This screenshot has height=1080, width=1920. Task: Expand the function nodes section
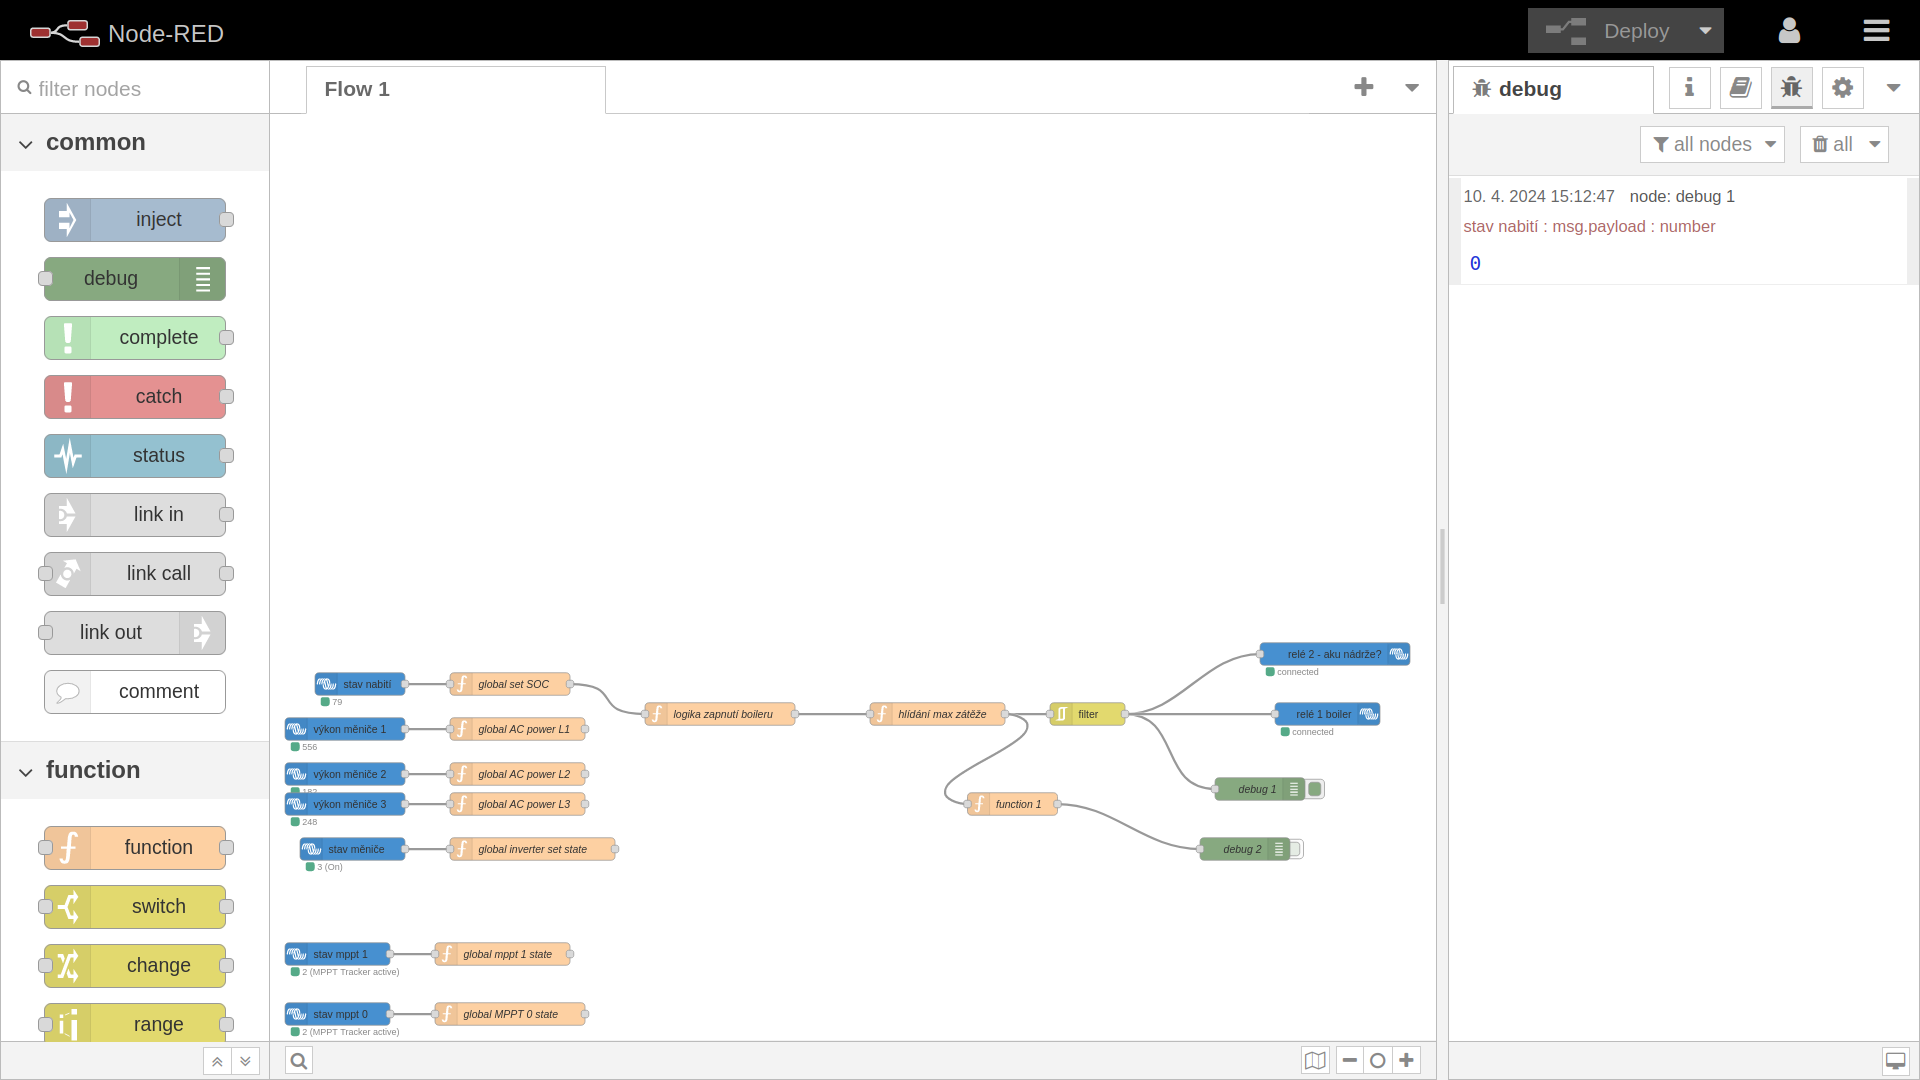tap(26, 770)
